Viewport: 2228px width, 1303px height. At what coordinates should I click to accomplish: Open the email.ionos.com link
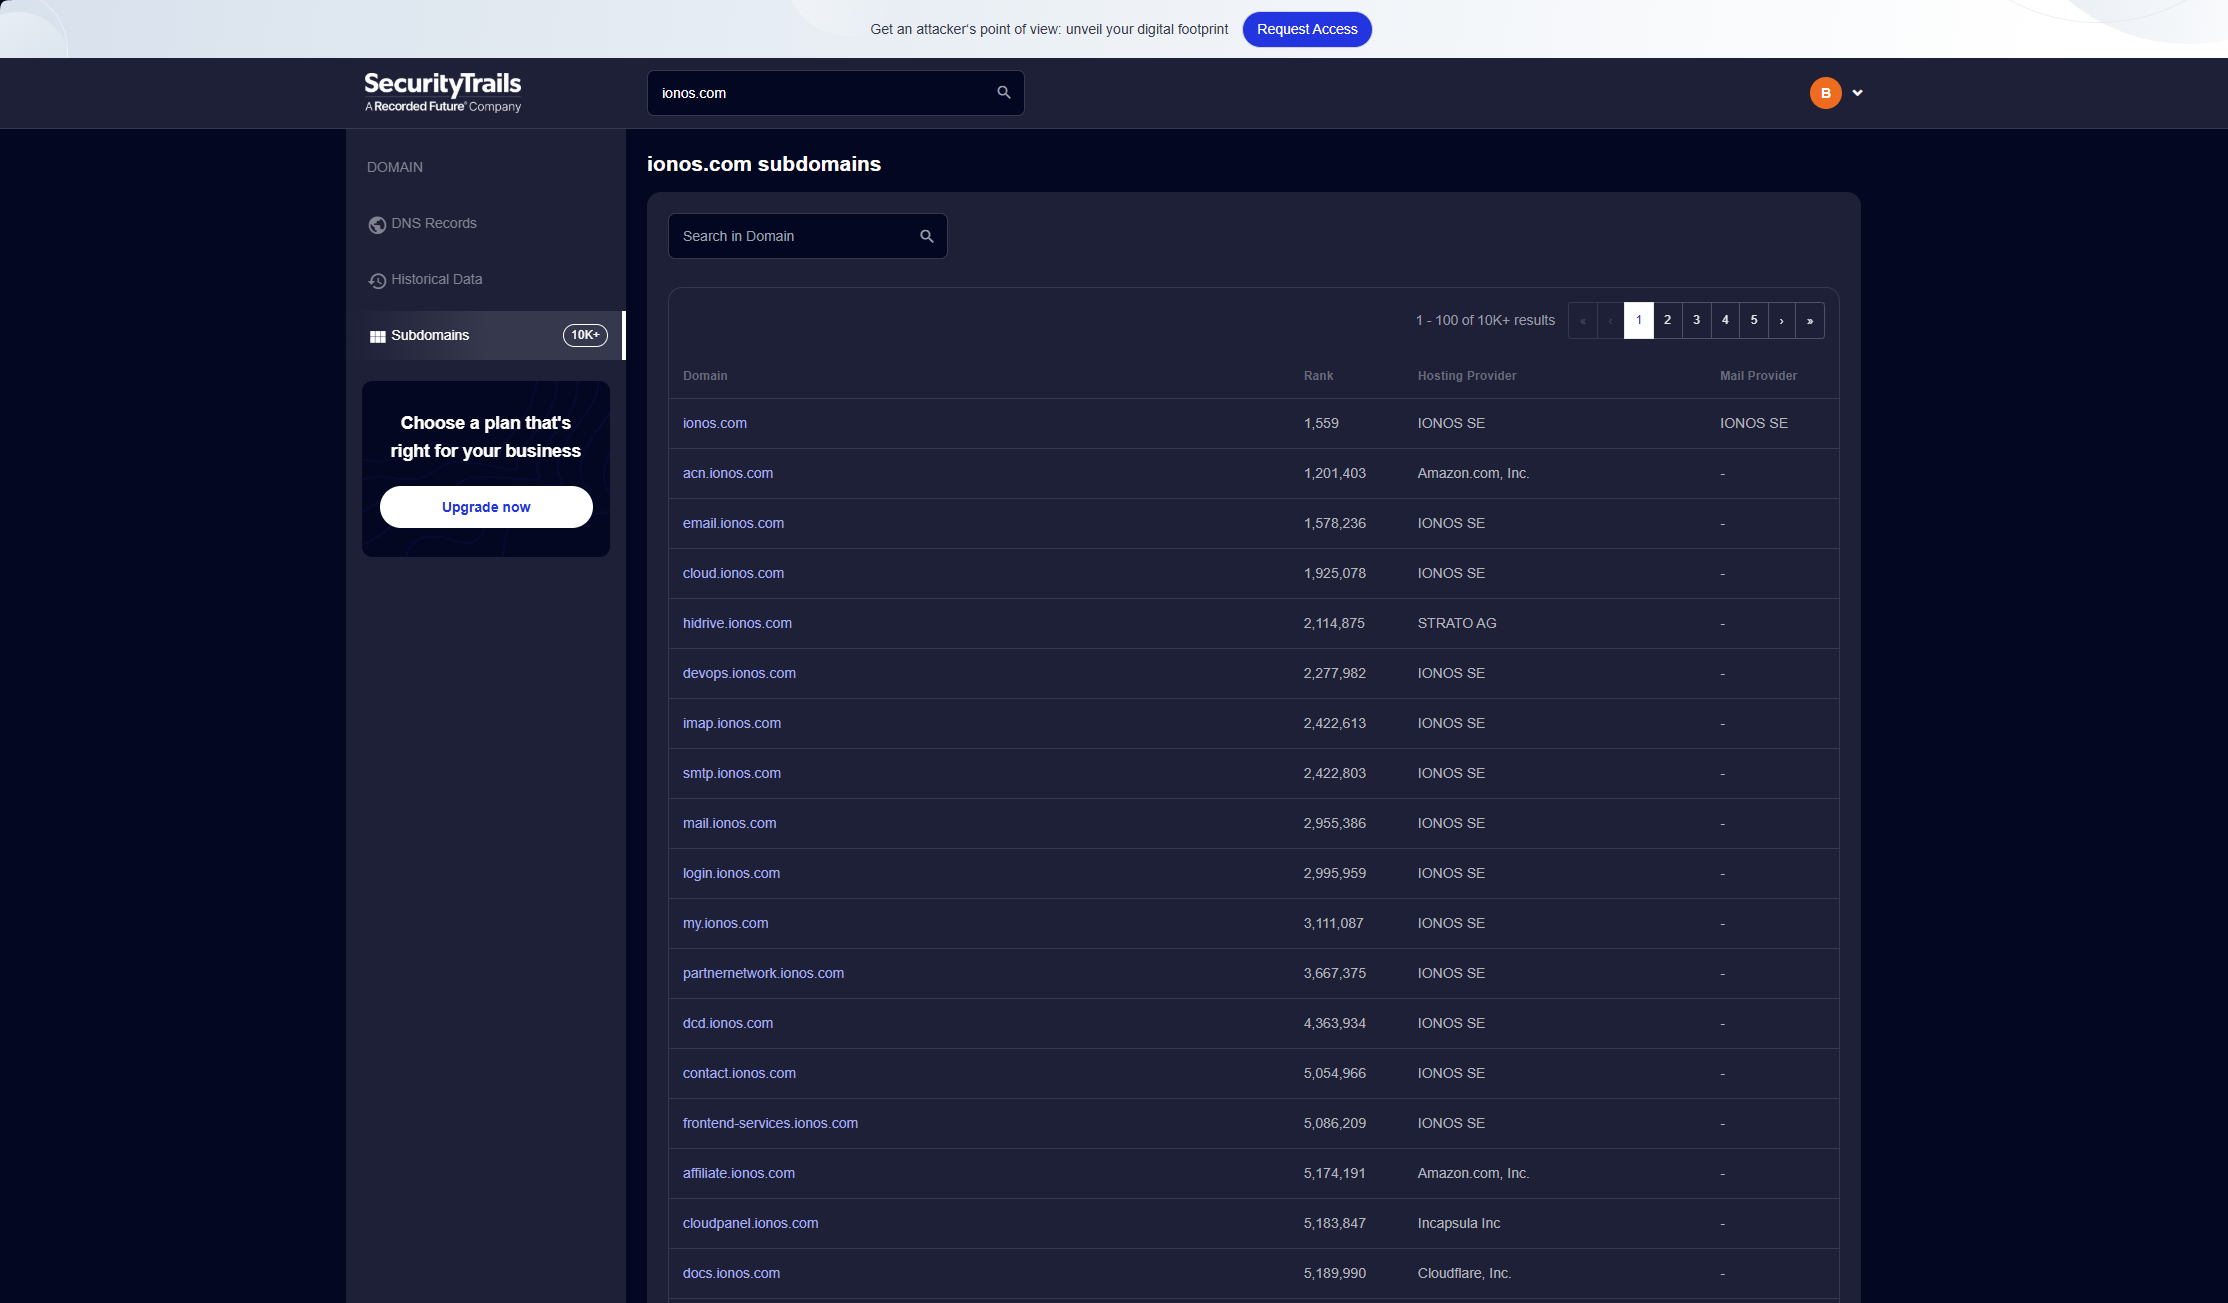pyautogui.click(x=733, y=523)
